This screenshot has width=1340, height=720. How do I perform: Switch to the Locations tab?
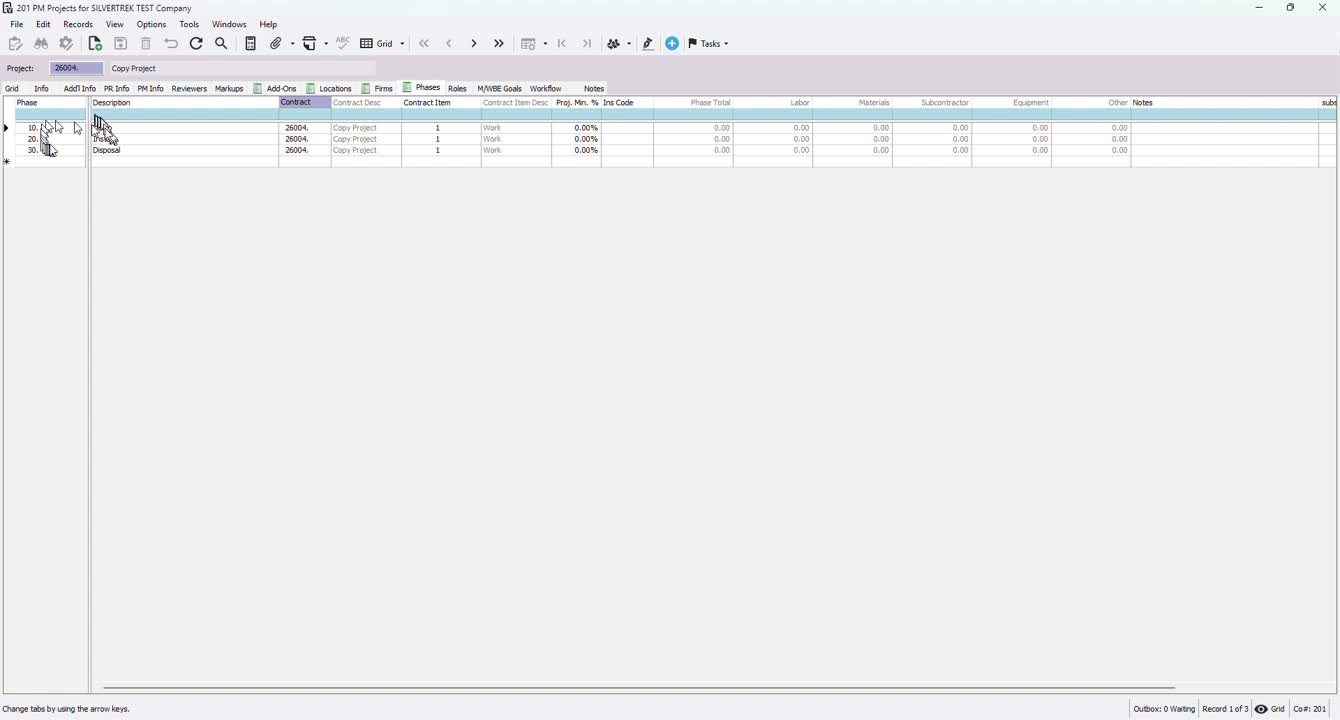click(329, 89)
